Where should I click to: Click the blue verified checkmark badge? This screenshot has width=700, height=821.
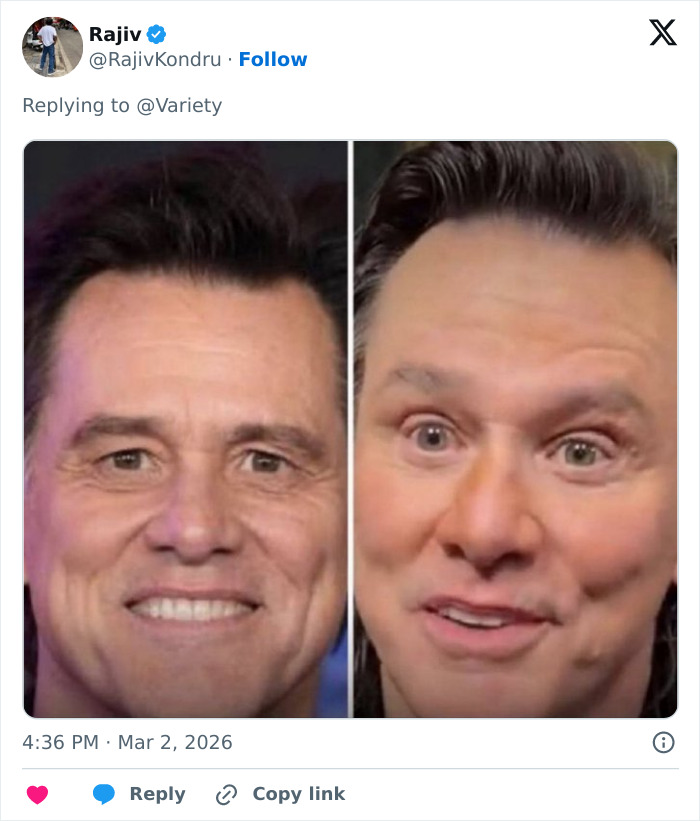pyautogui.click(x=156, y=32)
